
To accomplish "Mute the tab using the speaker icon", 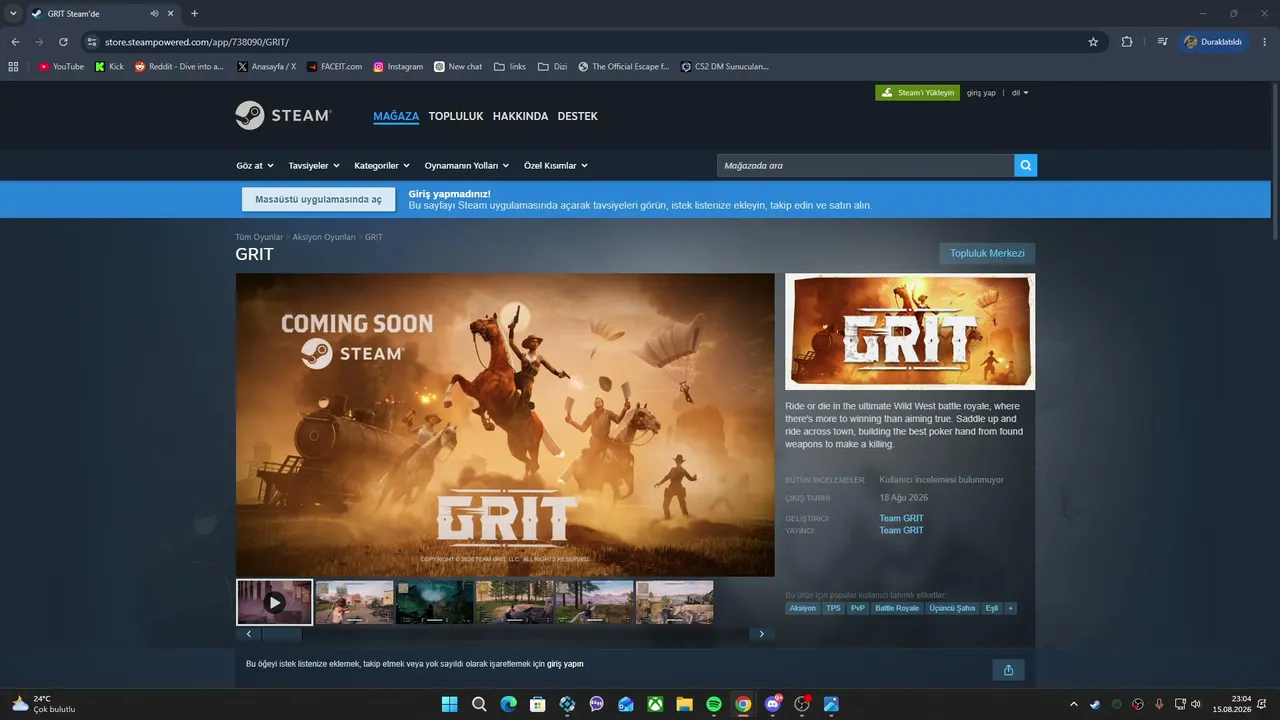I will coord(154,14).
